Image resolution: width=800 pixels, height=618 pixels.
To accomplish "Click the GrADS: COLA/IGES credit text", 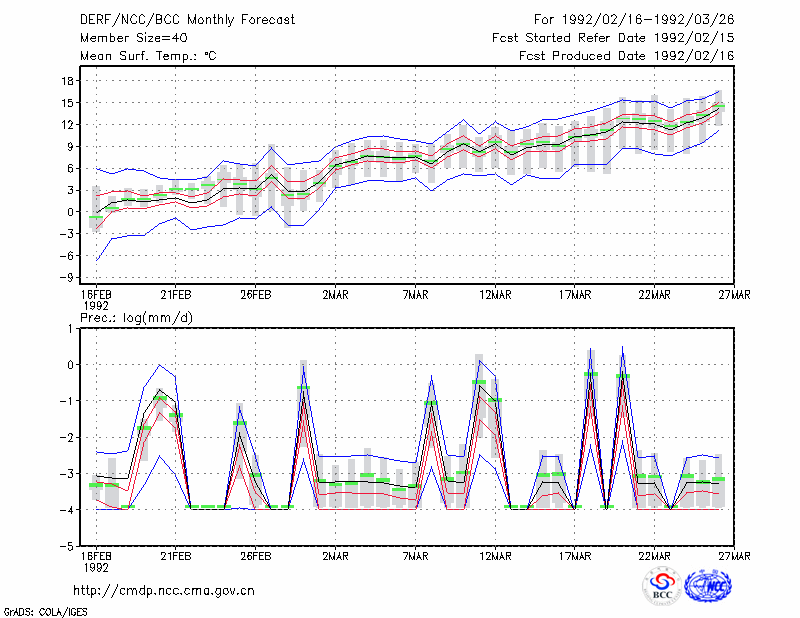I will coord(45,612).
